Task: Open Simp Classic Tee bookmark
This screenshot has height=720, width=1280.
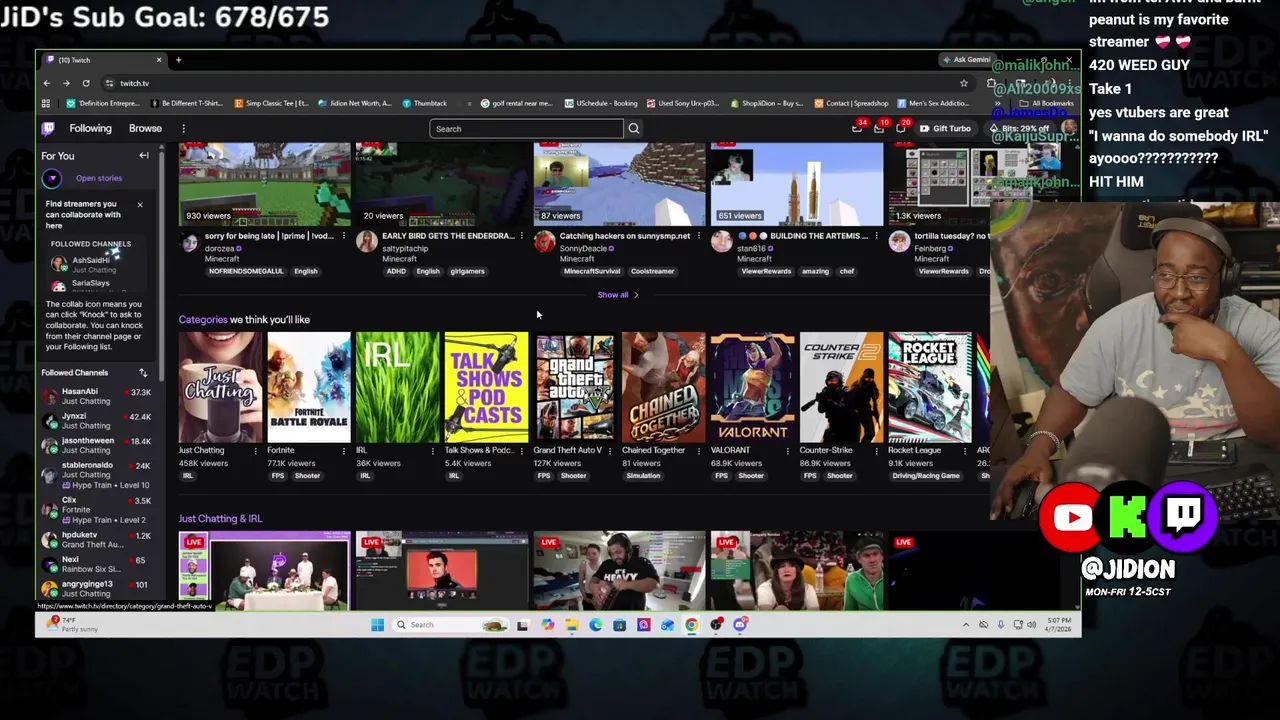Action: 272,103
